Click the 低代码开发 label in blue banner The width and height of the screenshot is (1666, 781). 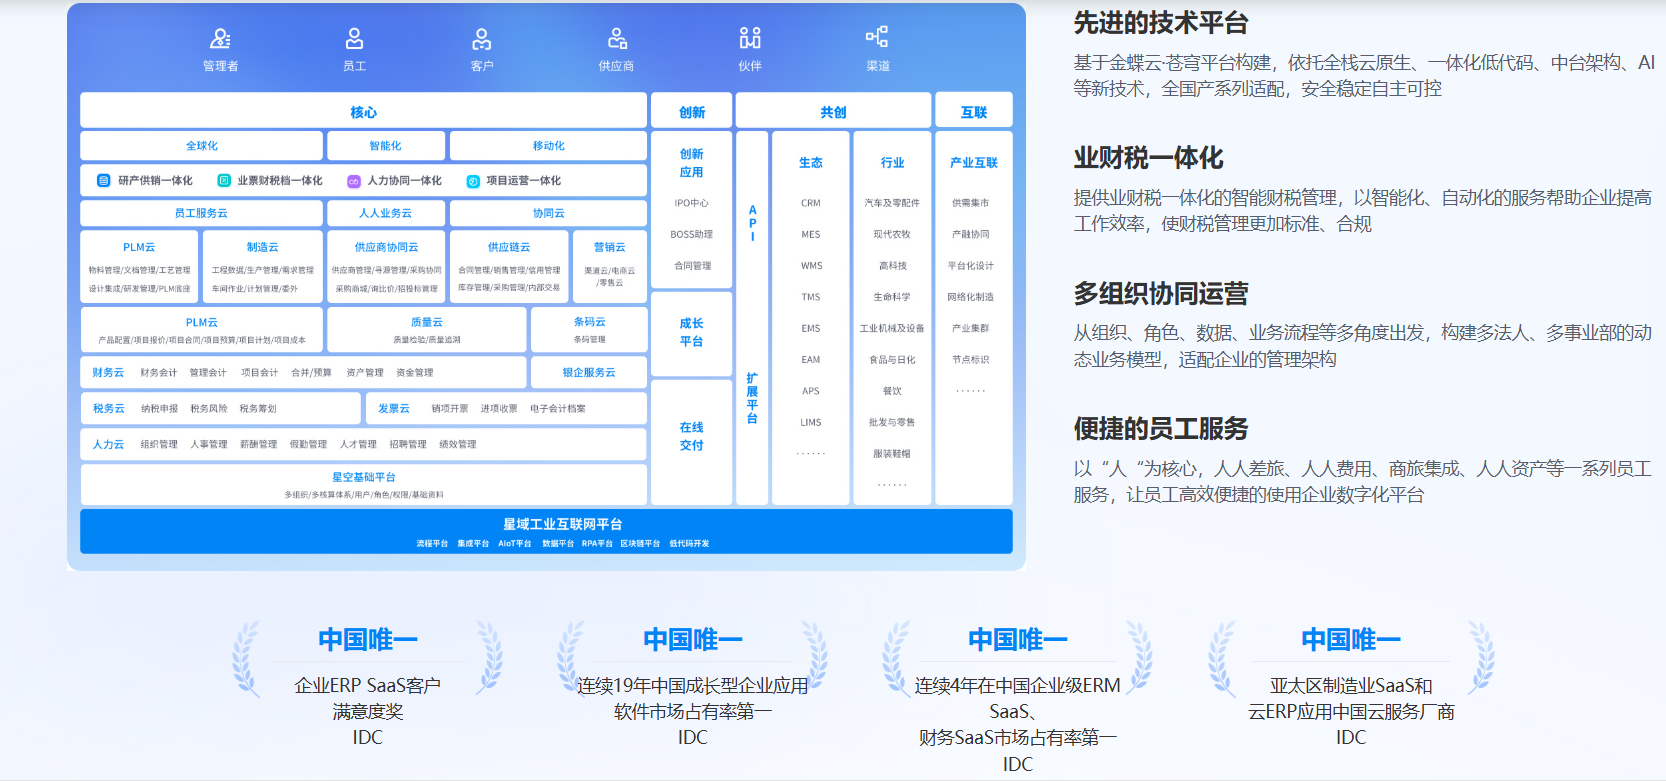pos(689,544)
